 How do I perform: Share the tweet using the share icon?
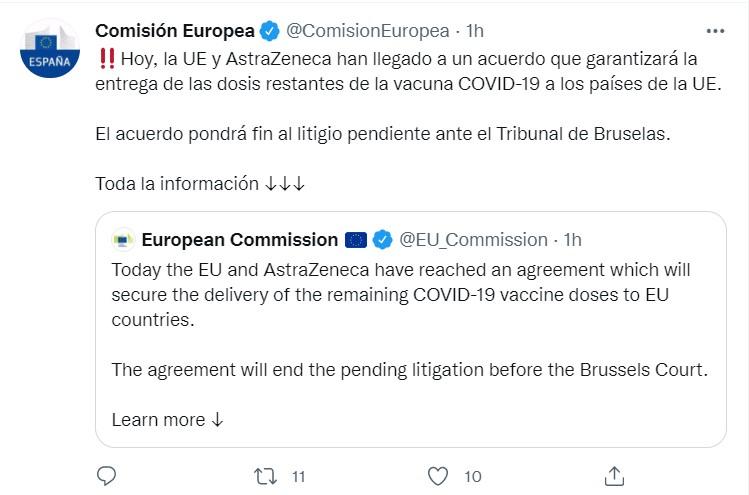pyautogui.click(x=615, y=475)
